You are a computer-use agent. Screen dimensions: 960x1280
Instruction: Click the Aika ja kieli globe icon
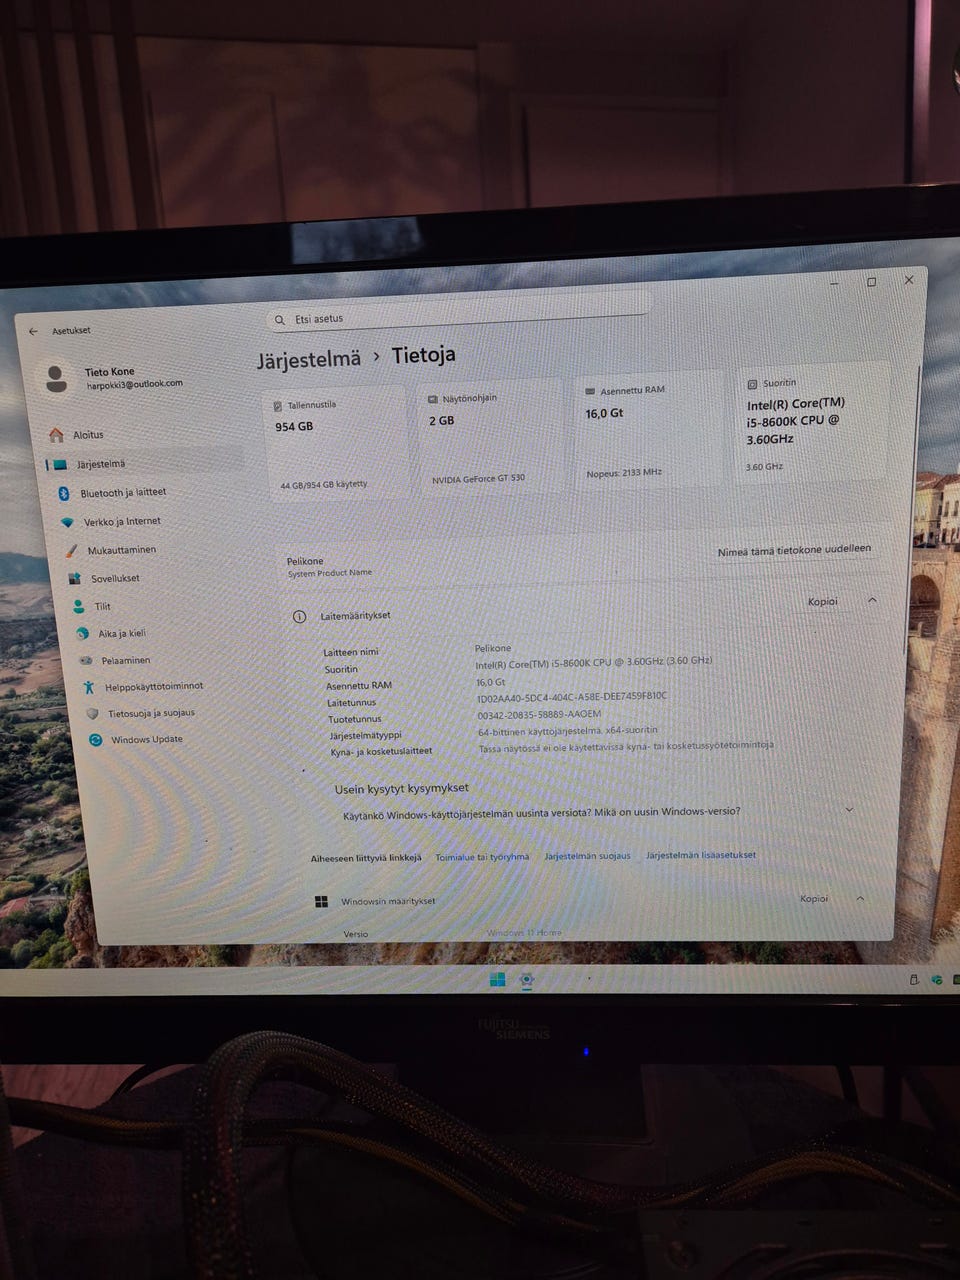tap(82, 634)
